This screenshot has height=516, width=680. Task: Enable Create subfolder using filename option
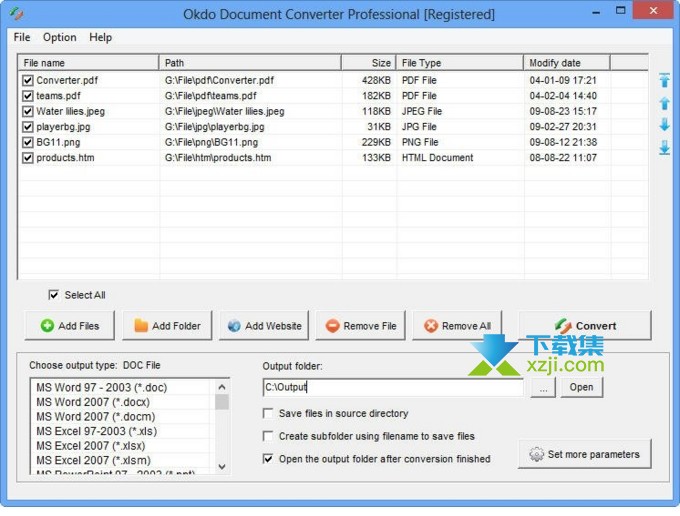pos(268,436)
